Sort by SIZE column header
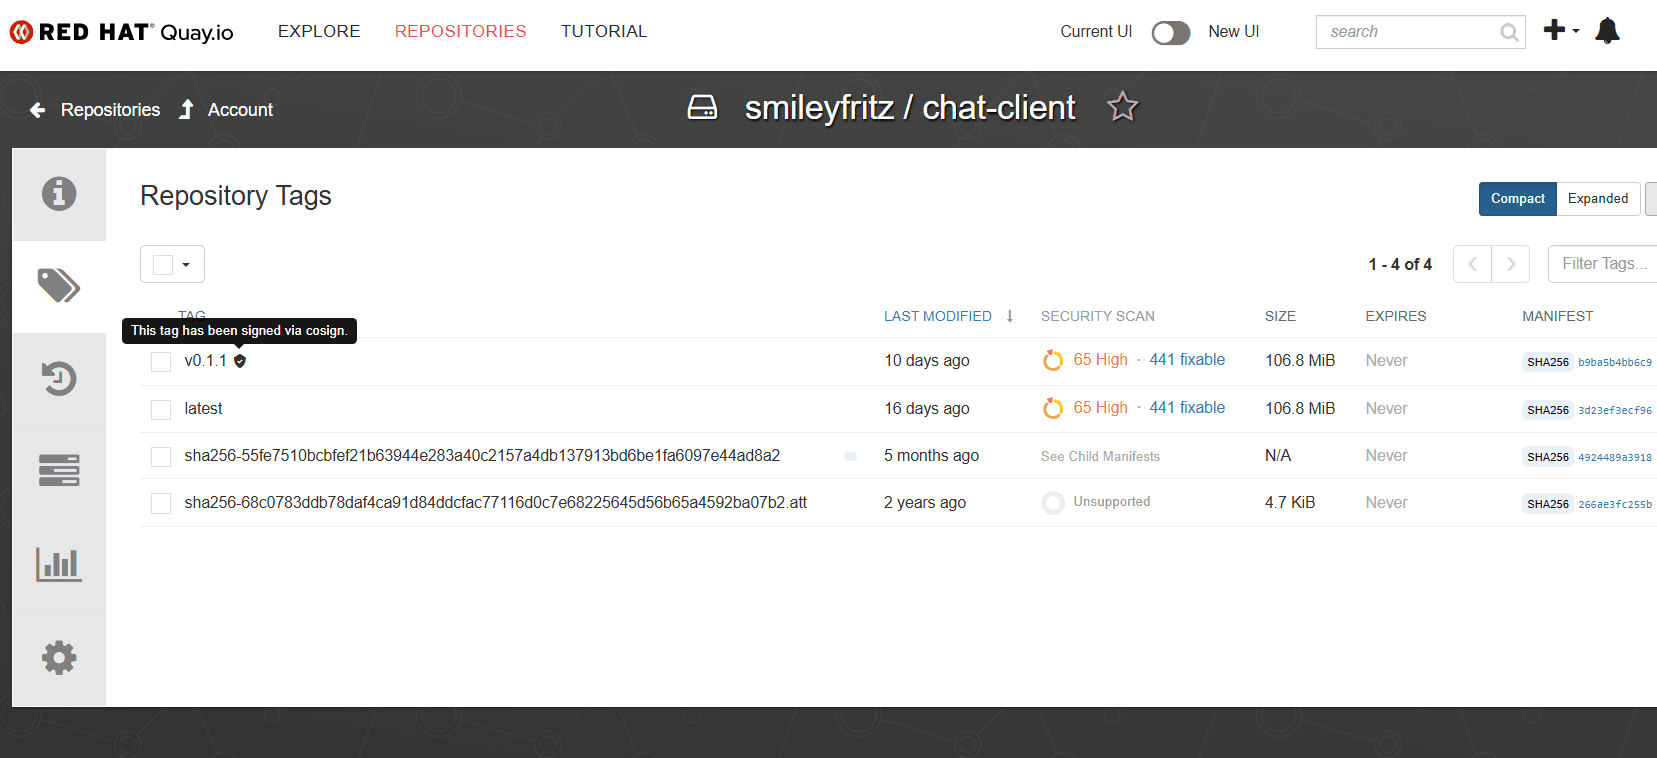This screenshot has width=1657, height=758. tap(1280, 316)
